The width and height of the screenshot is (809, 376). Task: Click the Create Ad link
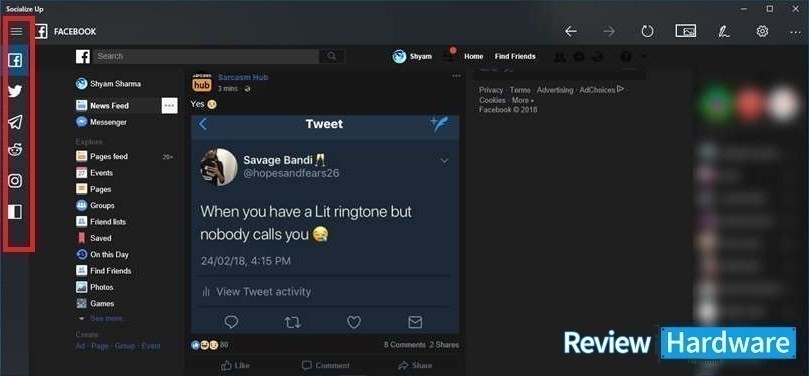(x=80, y=346)
